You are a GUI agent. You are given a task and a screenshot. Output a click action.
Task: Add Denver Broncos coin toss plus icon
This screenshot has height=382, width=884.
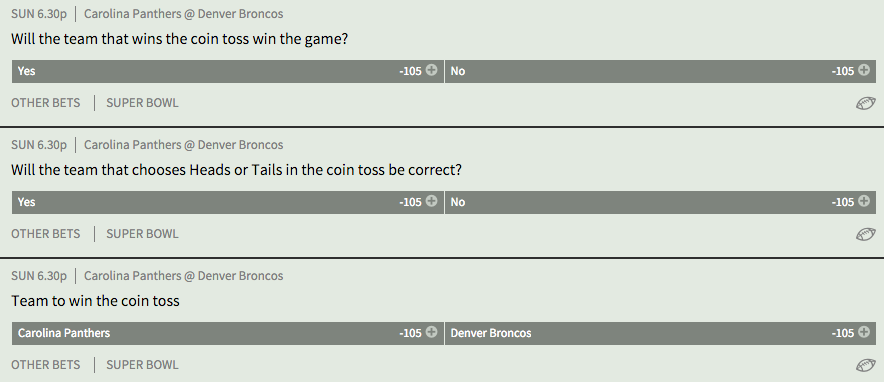(x=864, y=332)
